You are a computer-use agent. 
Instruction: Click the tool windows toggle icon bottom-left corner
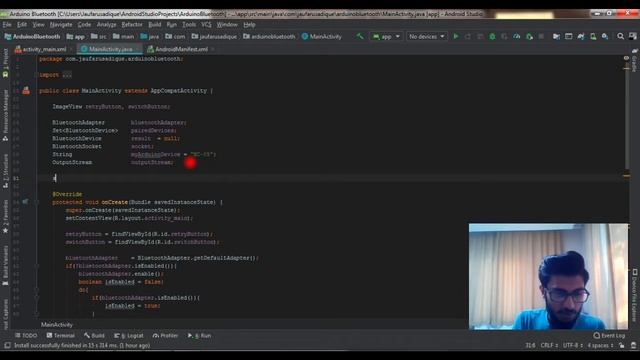tap(7, 345)
